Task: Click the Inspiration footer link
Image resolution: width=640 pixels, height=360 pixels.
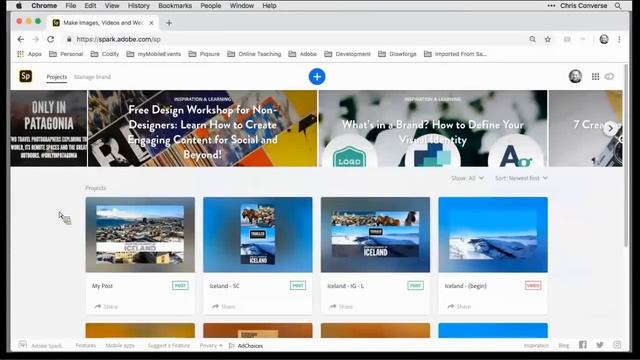Action: pyautogui.click(x=536, y=346)
